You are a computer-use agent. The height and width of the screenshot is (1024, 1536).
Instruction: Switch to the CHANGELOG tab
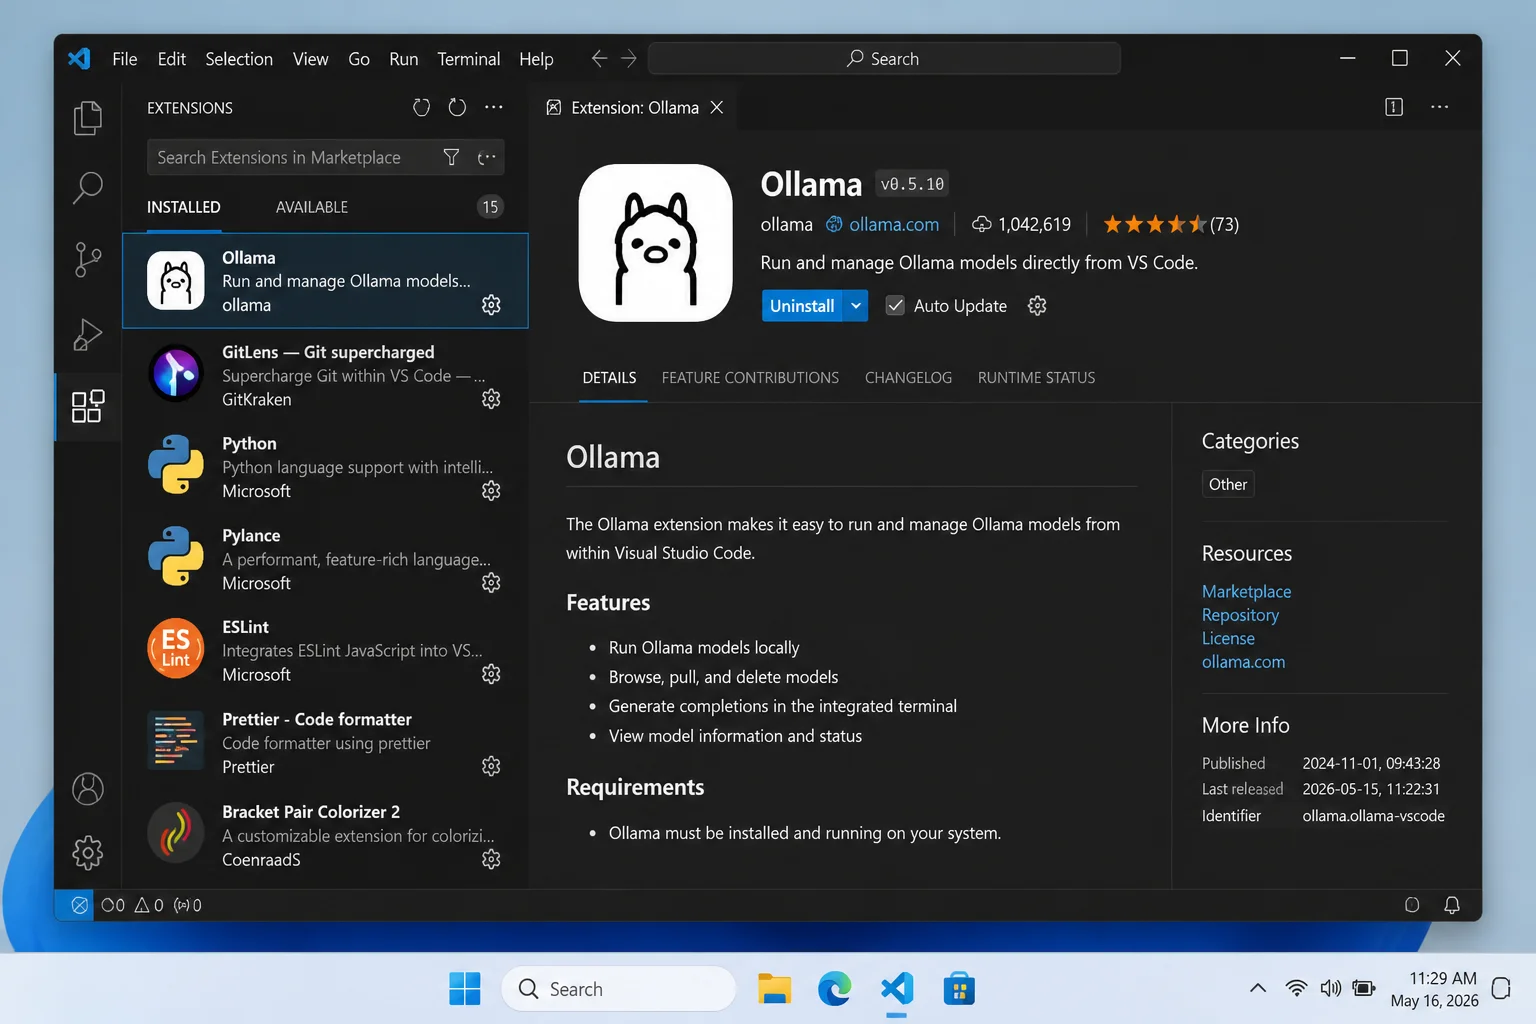coord(908,378)
